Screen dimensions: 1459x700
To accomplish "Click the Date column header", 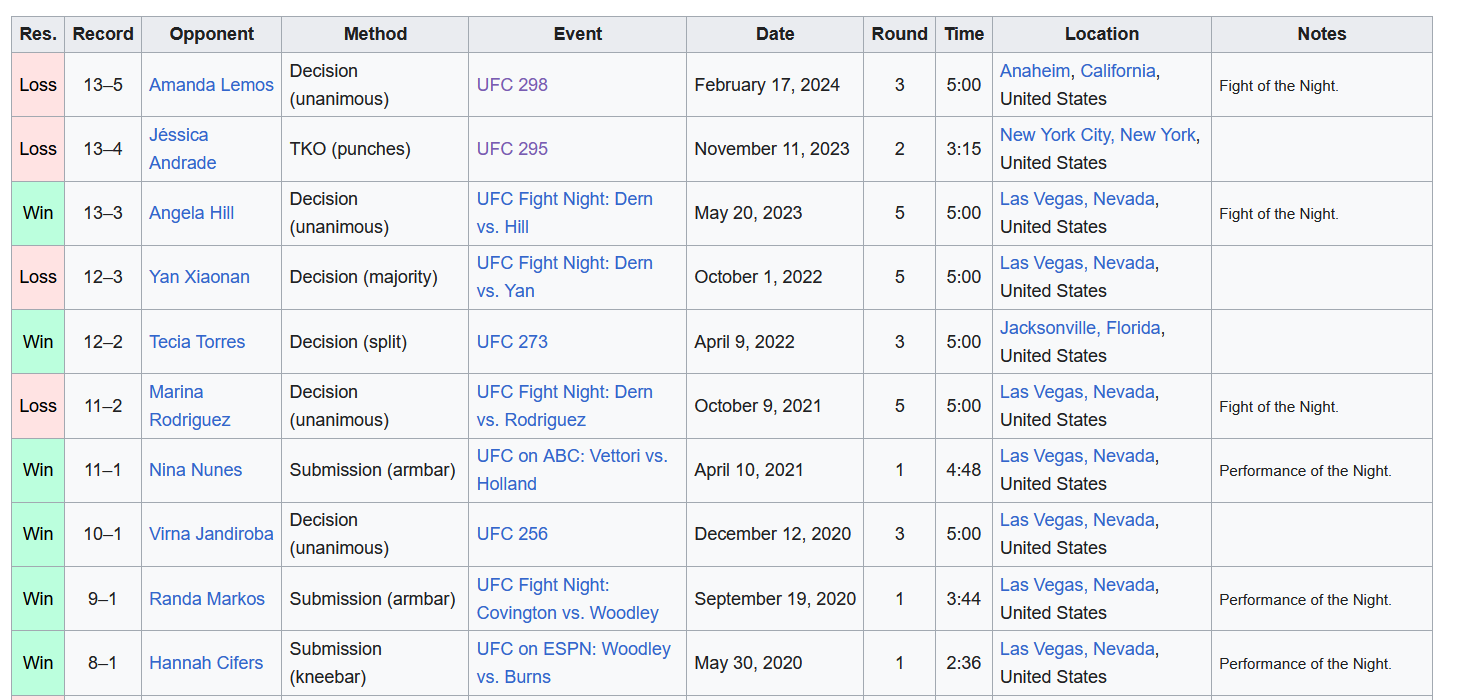I will click(775, 34).
